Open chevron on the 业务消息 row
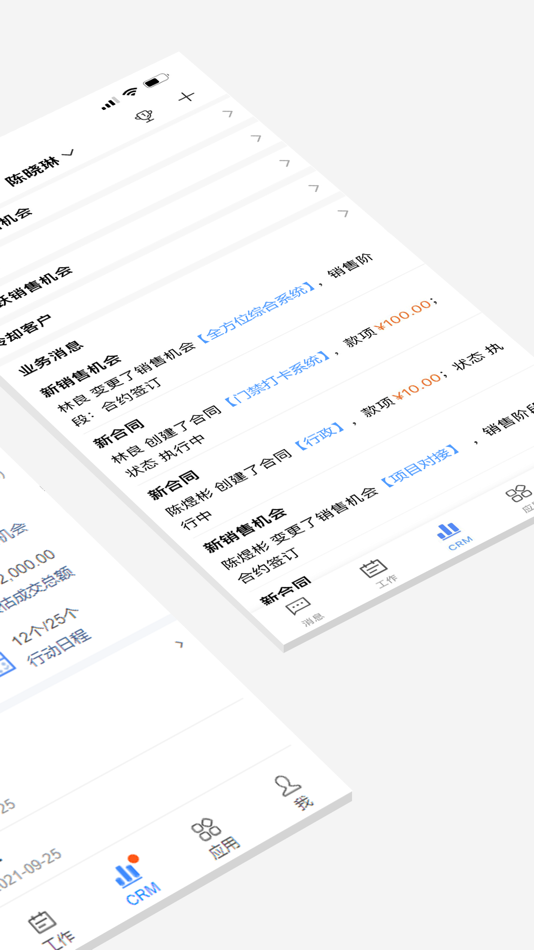 point(342,213)
